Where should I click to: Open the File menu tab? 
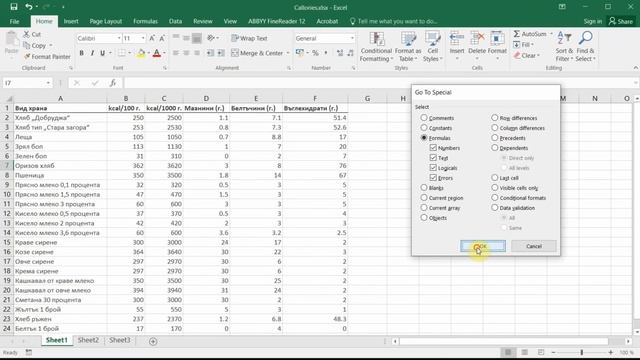14,21
